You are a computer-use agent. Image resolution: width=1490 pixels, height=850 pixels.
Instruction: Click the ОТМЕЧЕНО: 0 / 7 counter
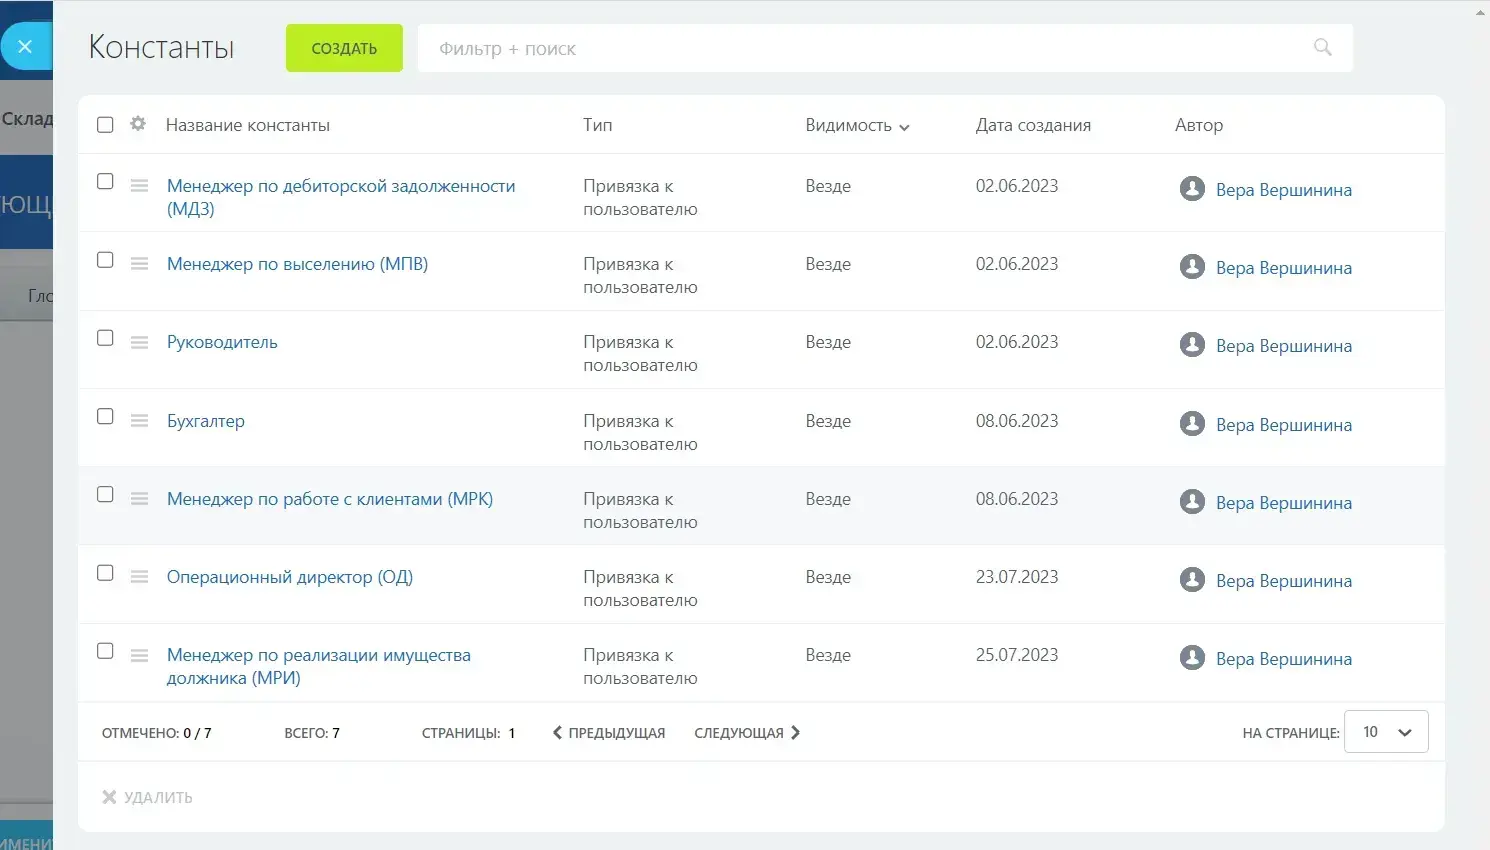[156, 733]
